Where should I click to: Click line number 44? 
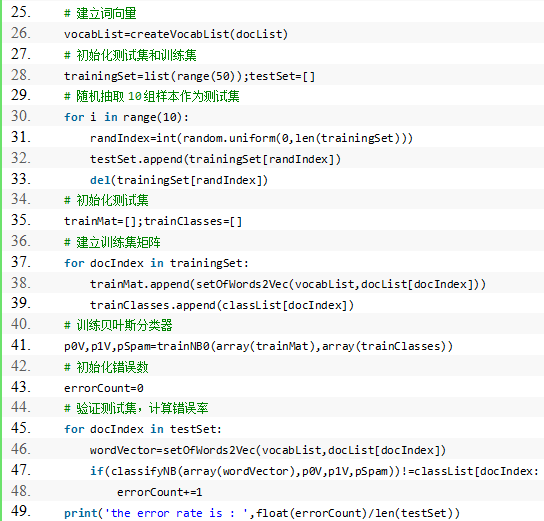21,407
